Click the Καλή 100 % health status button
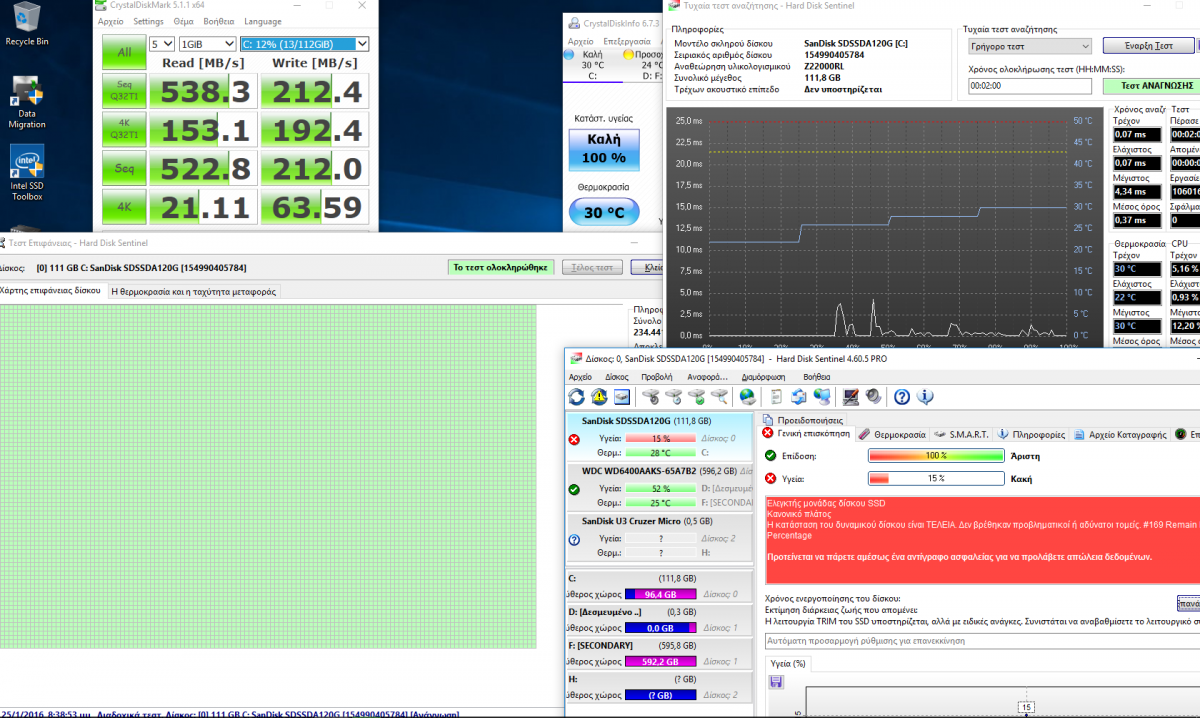This screenshot has height=718, width=1200. click(604, 150)
